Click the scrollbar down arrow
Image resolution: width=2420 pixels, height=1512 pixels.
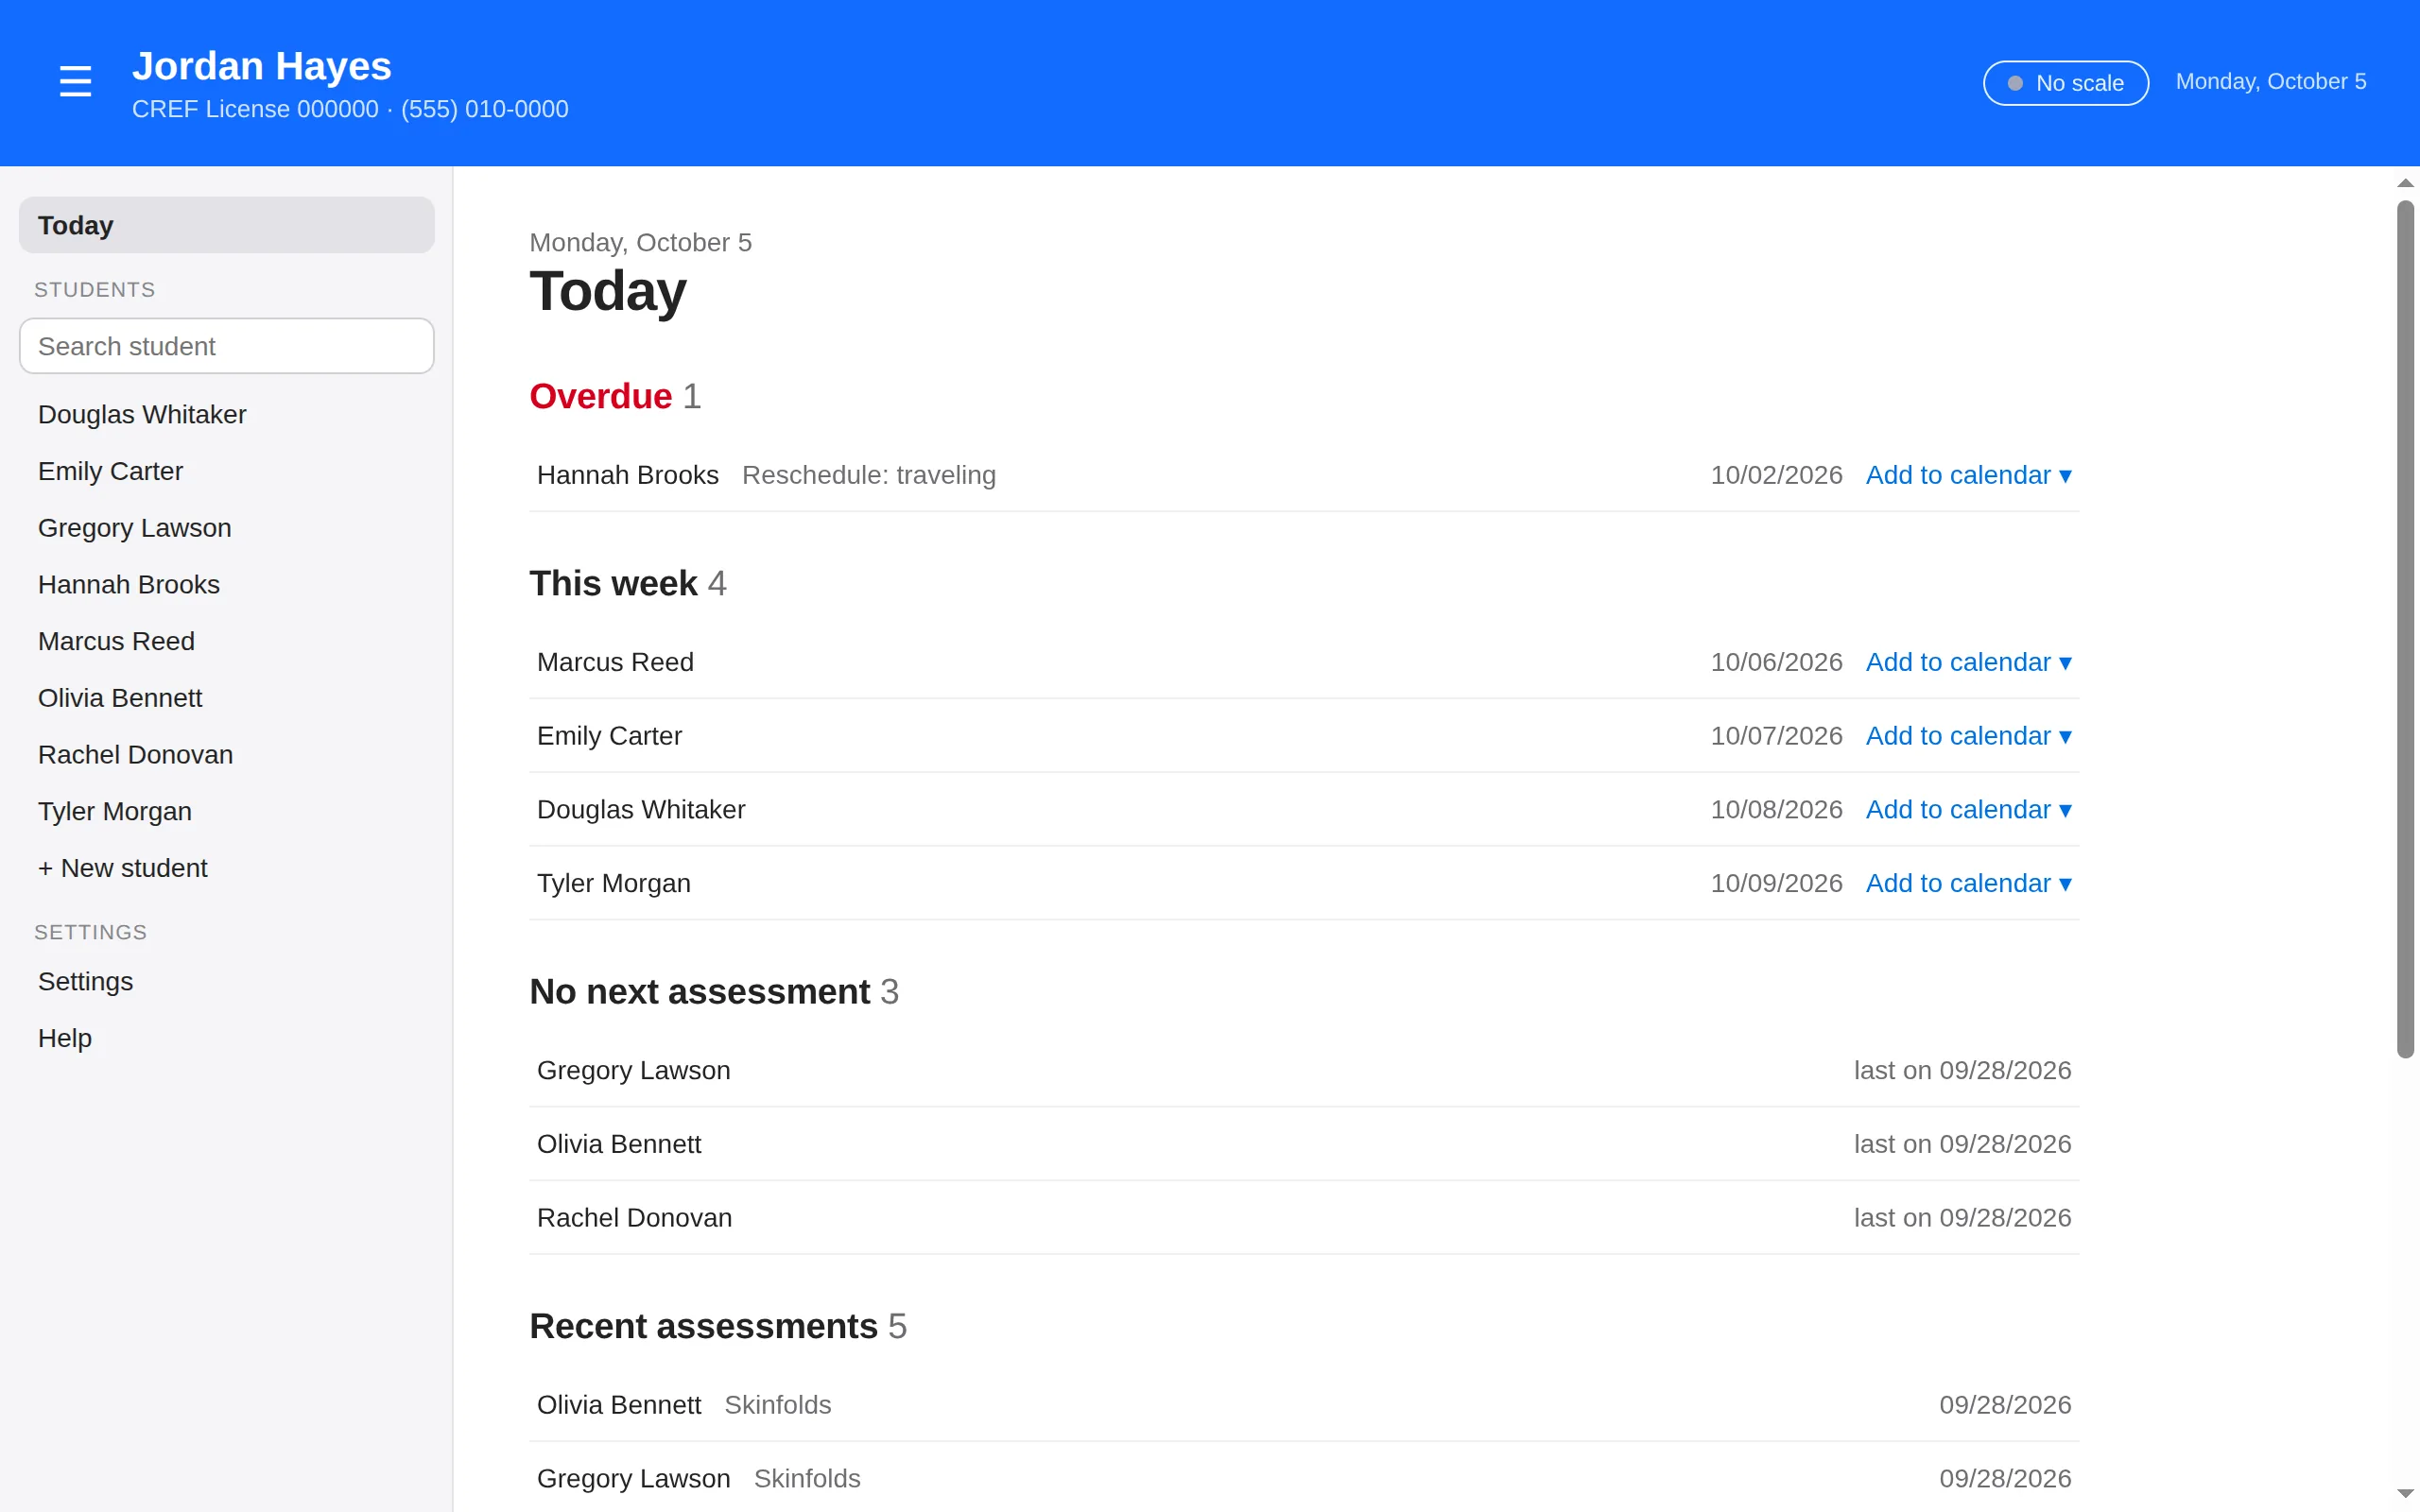click(x=2405, y=1494)
